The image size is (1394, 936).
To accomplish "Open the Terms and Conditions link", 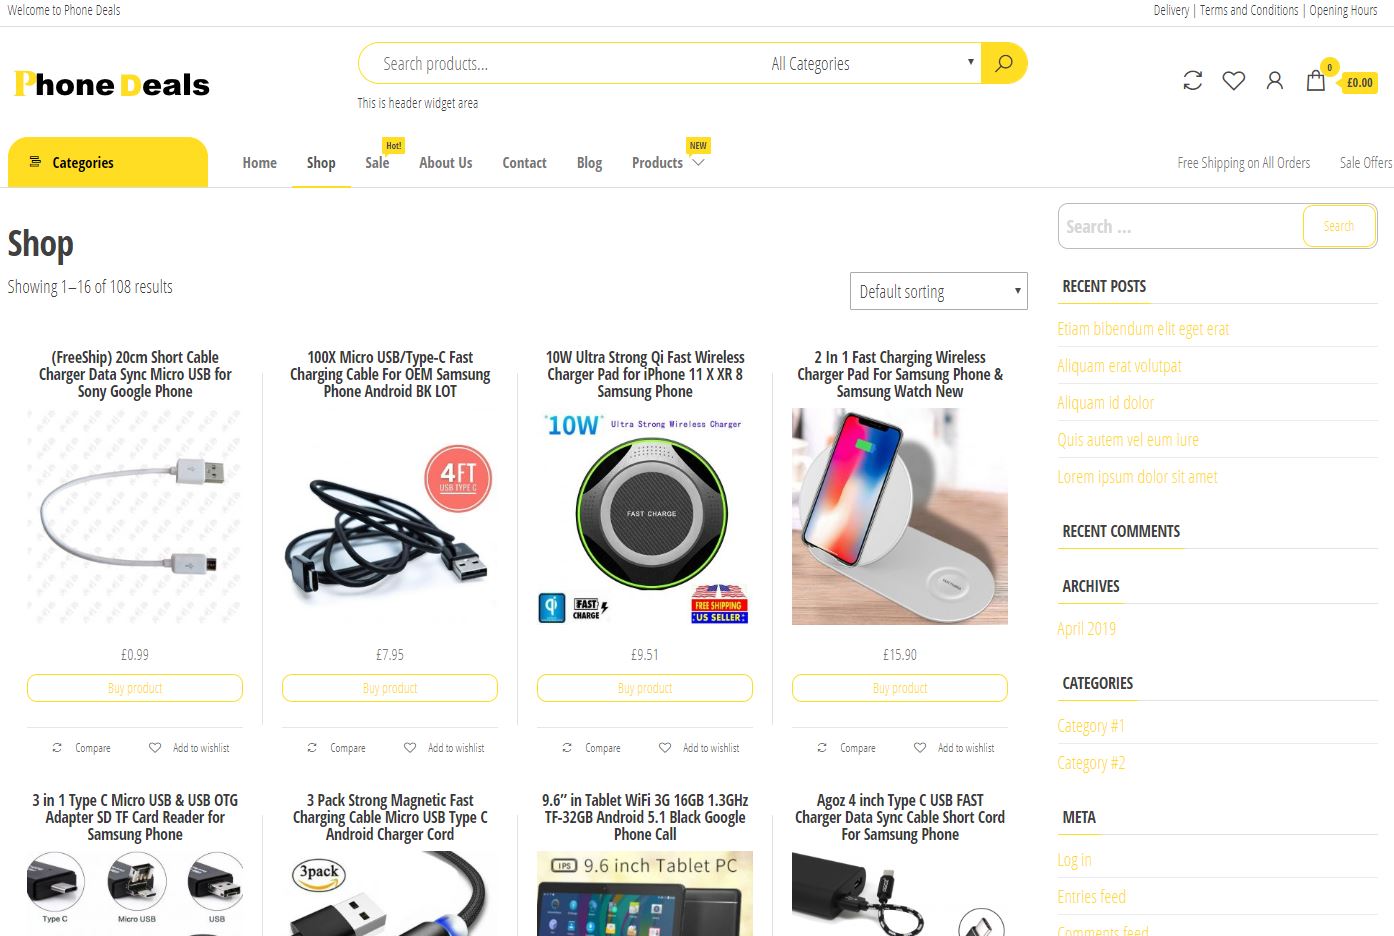I will pyautogui.click(x=1249, y=10).
